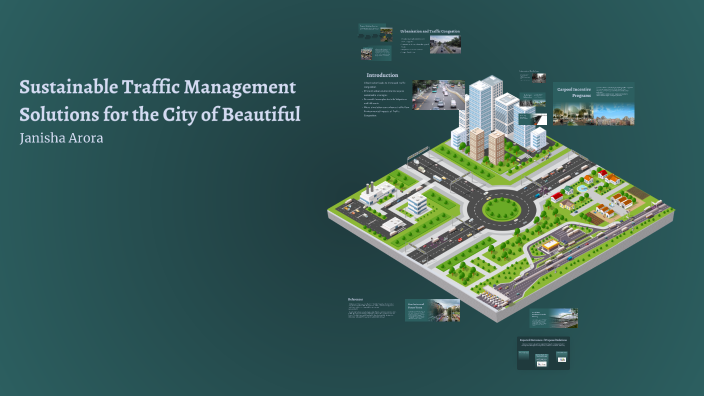Open the street photo slide beside References
704x396 pixels.
(432, 310)
